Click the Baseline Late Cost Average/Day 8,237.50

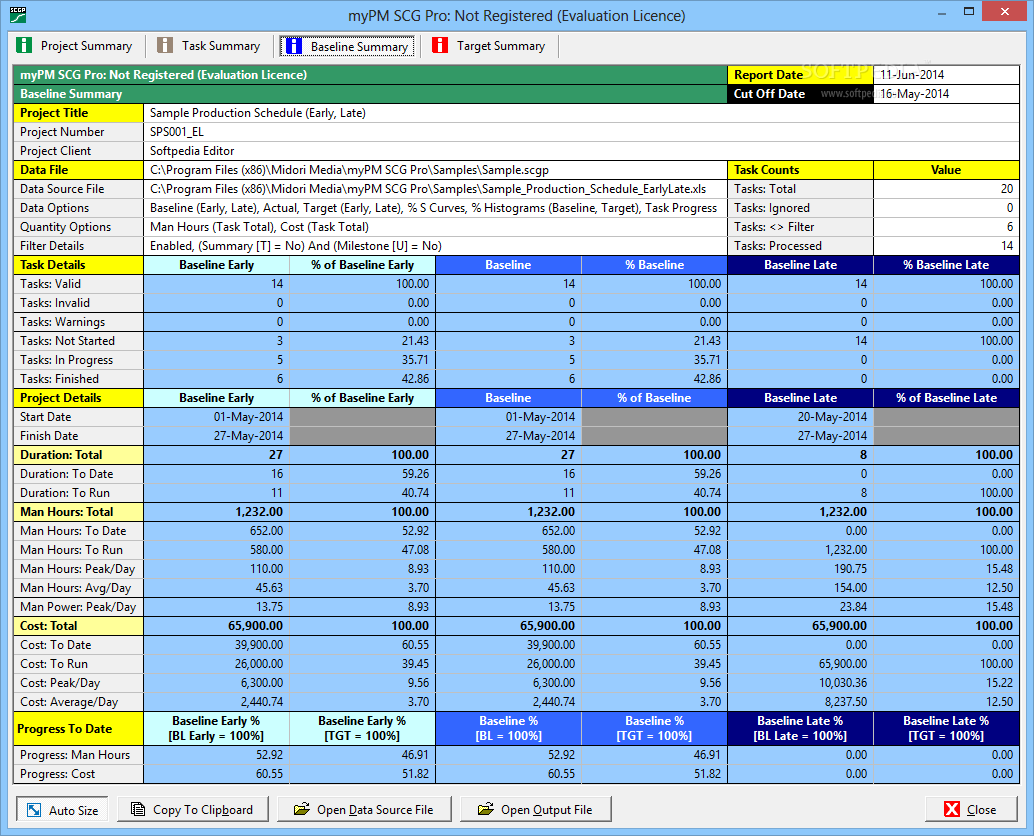(801, 702)
